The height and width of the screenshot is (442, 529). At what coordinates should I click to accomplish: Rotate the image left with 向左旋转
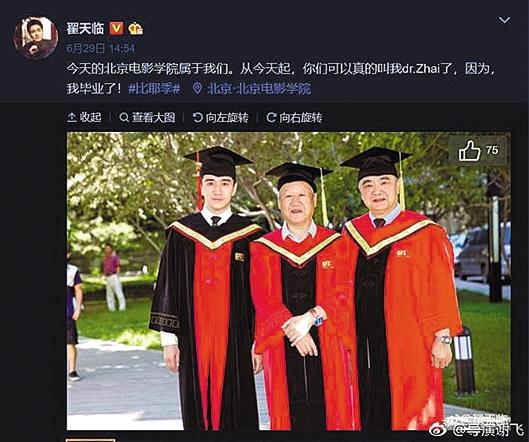220,117
